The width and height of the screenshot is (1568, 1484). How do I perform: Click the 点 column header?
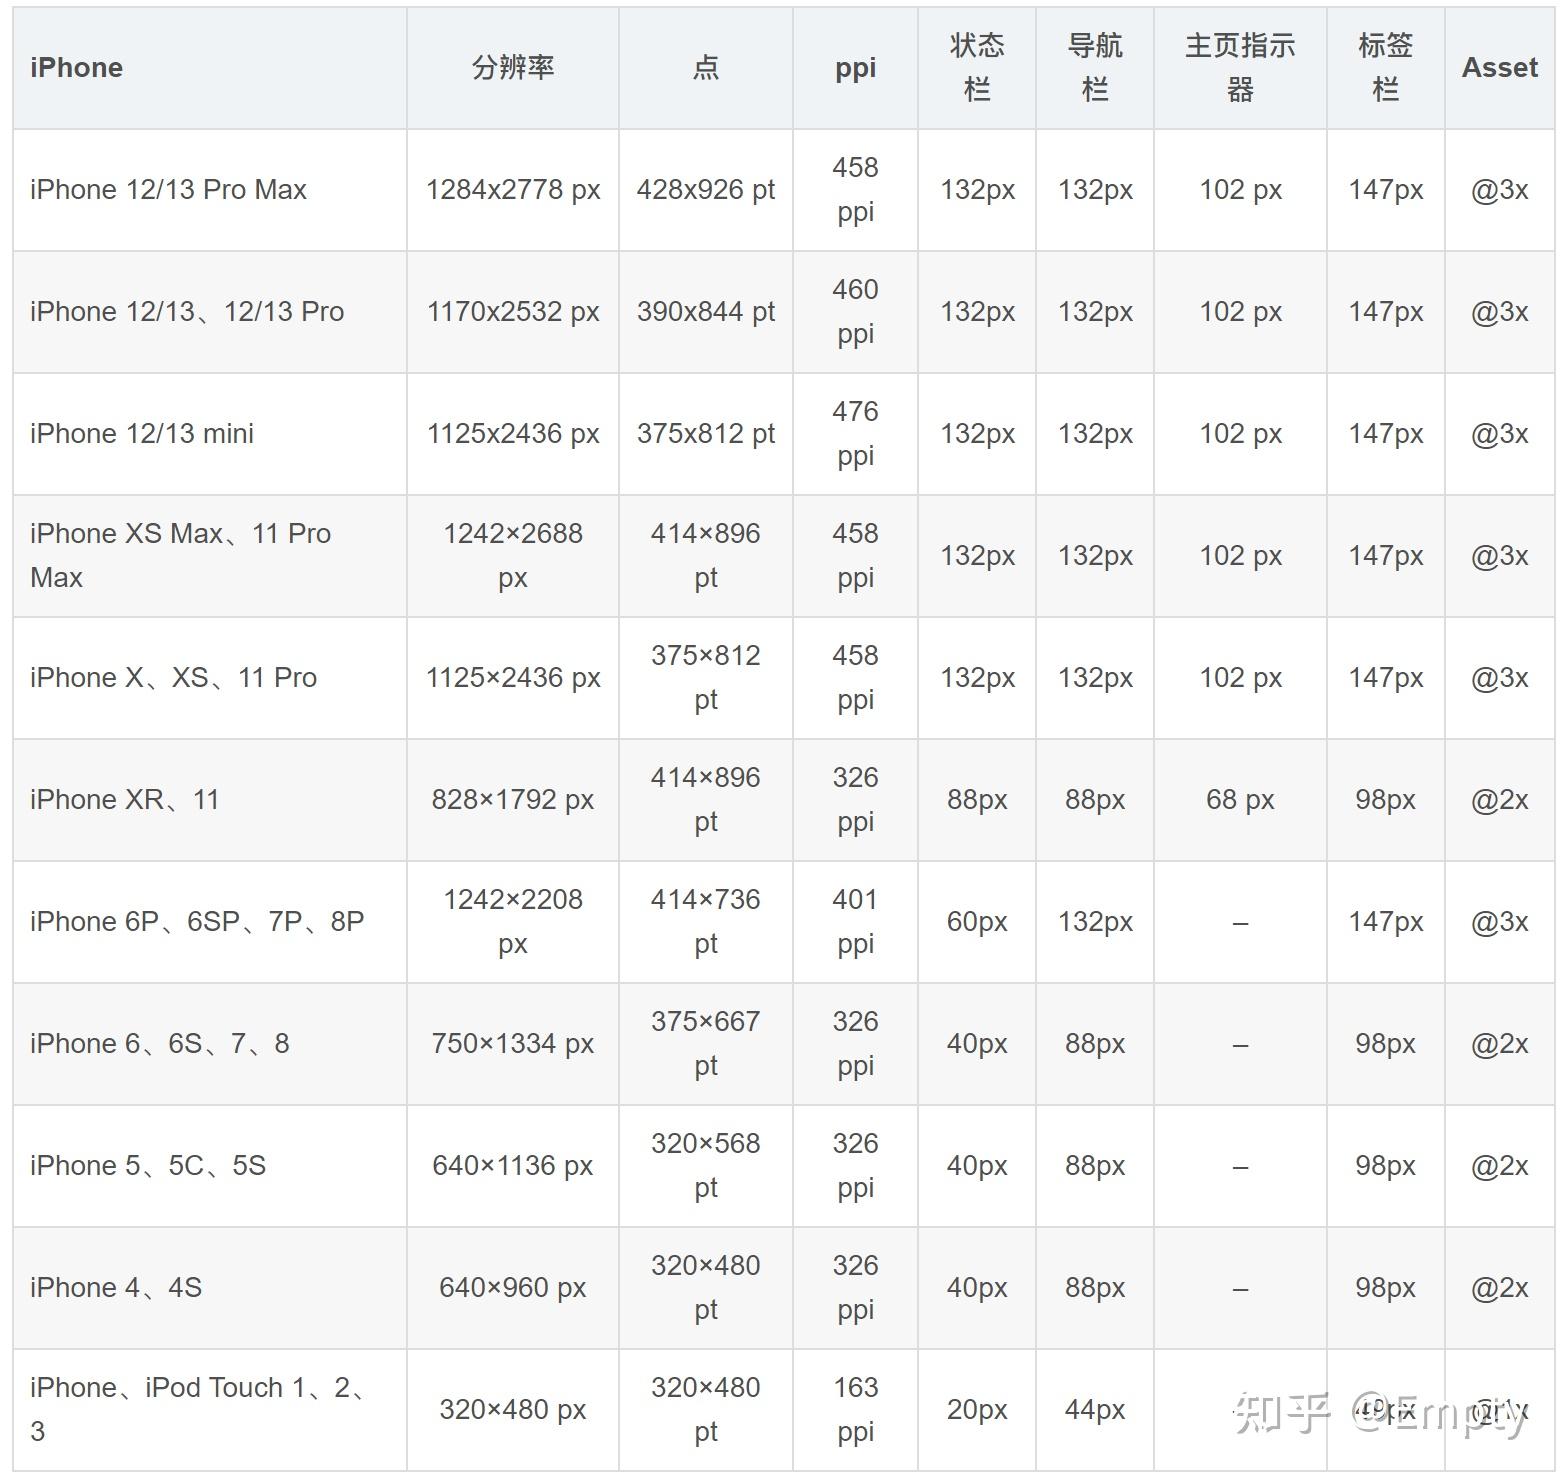point(706,68)
